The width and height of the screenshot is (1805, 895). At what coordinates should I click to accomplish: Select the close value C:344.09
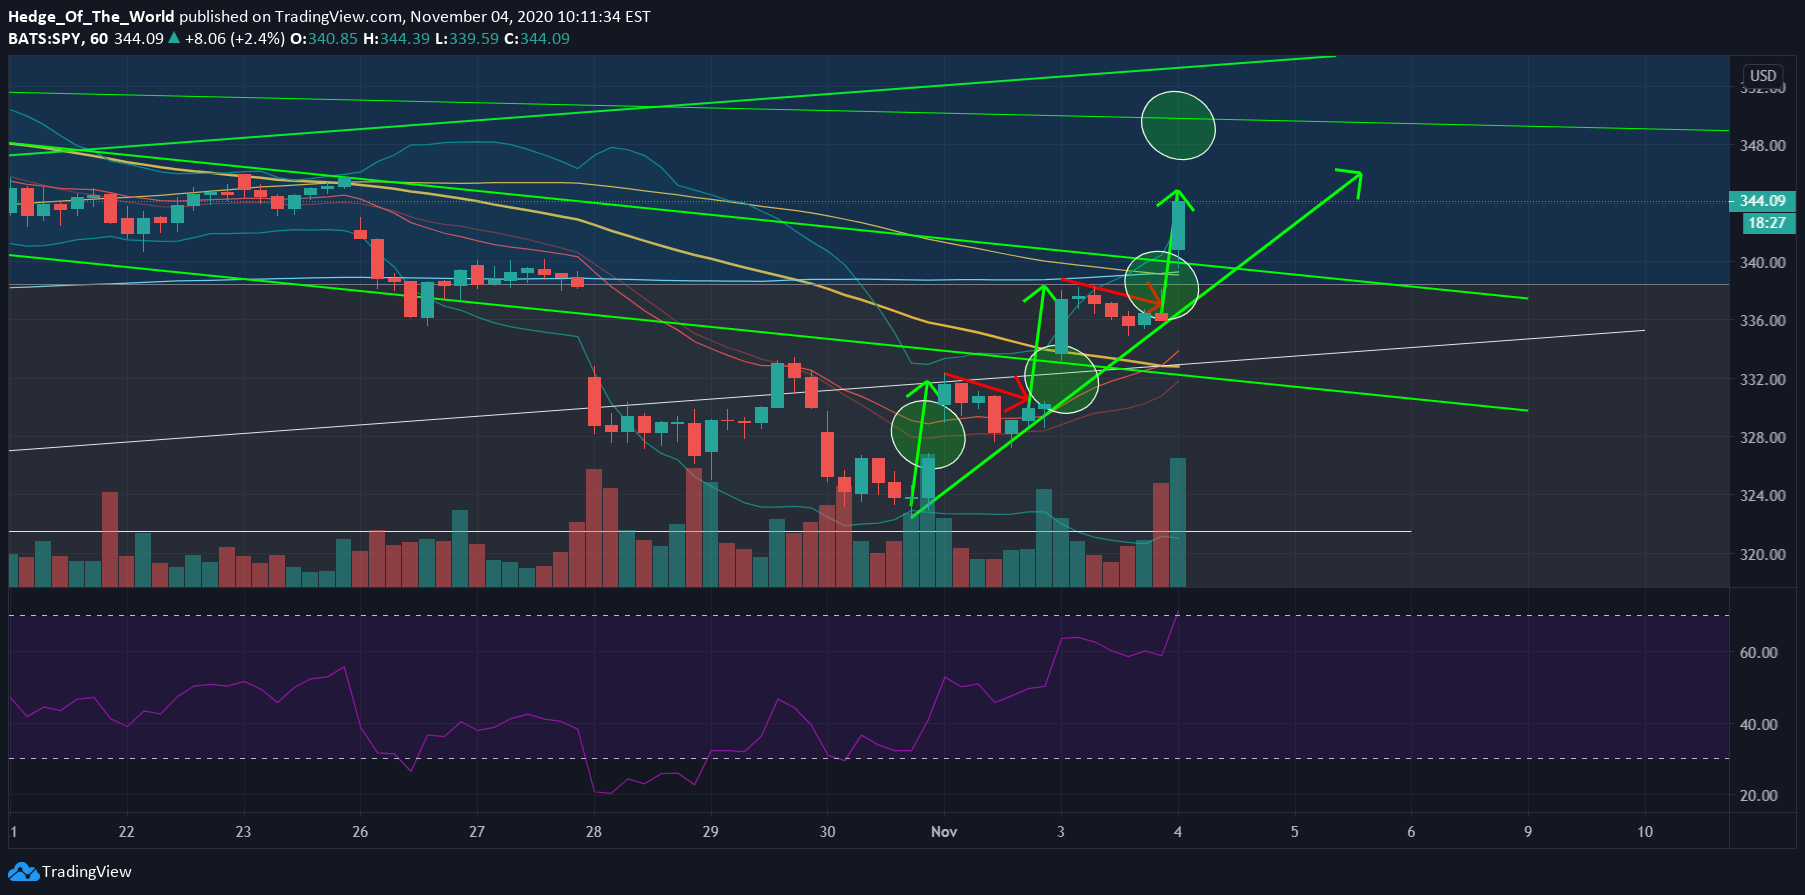point(536,39)
